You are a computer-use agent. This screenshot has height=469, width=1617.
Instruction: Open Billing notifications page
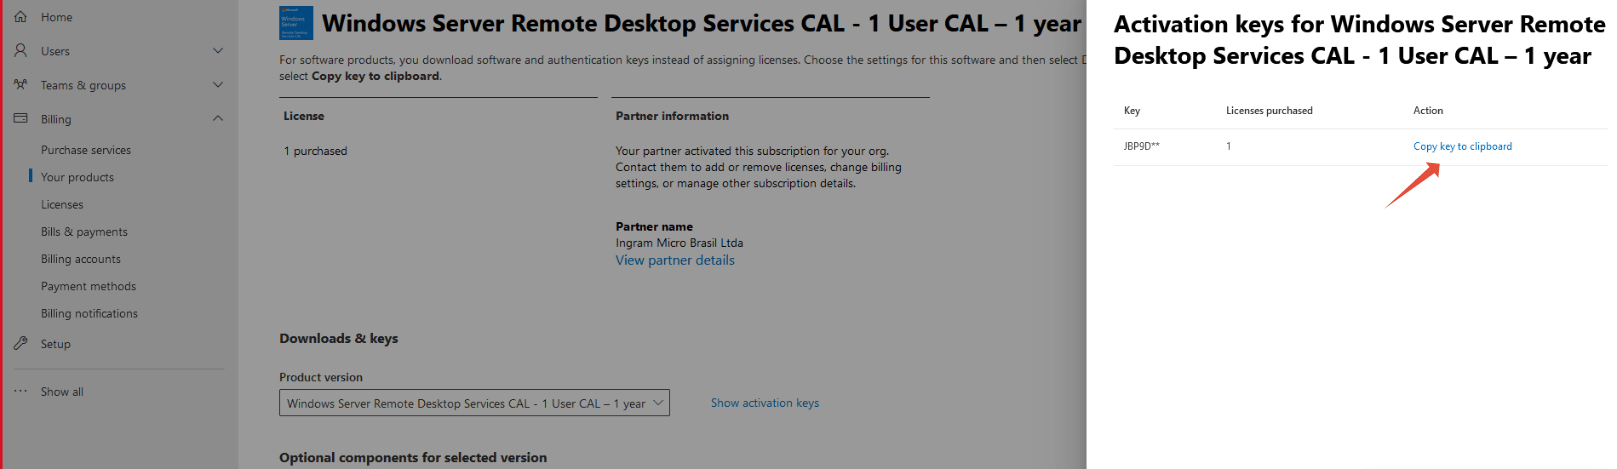pyautogui.click(x=89, y=313)
